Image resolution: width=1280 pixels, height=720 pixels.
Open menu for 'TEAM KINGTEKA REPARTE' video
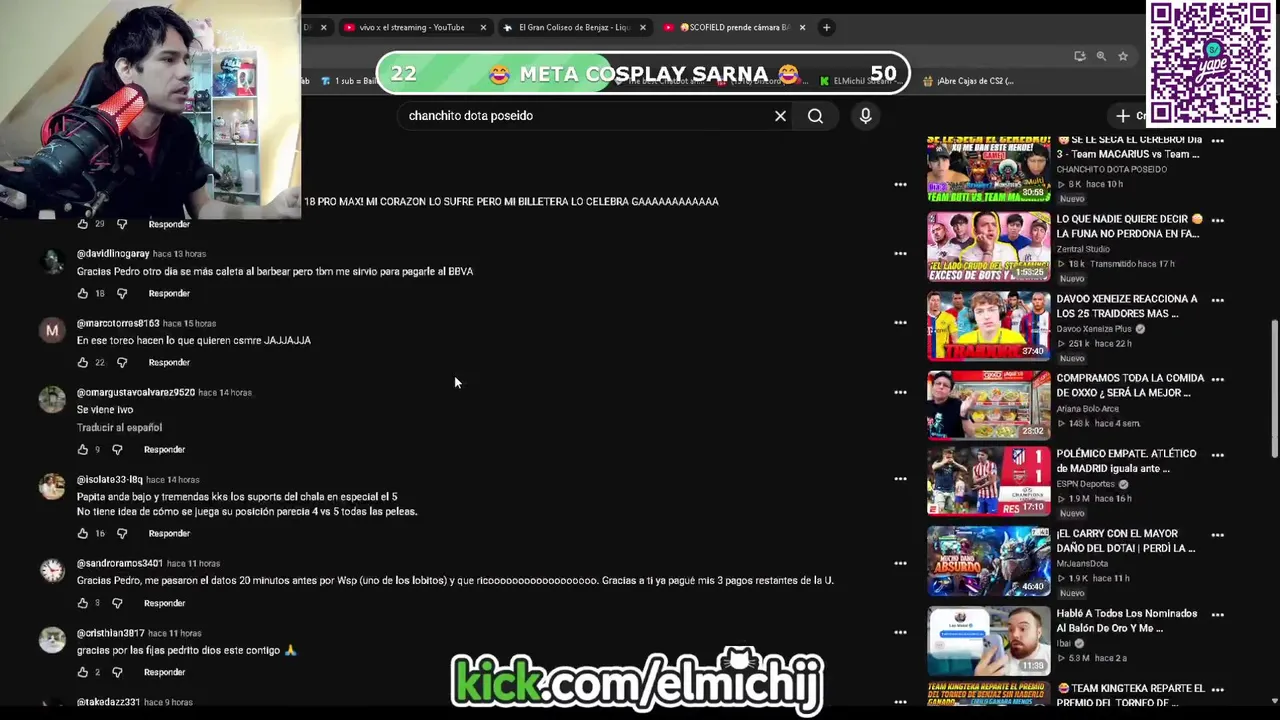click(1217, 690)
